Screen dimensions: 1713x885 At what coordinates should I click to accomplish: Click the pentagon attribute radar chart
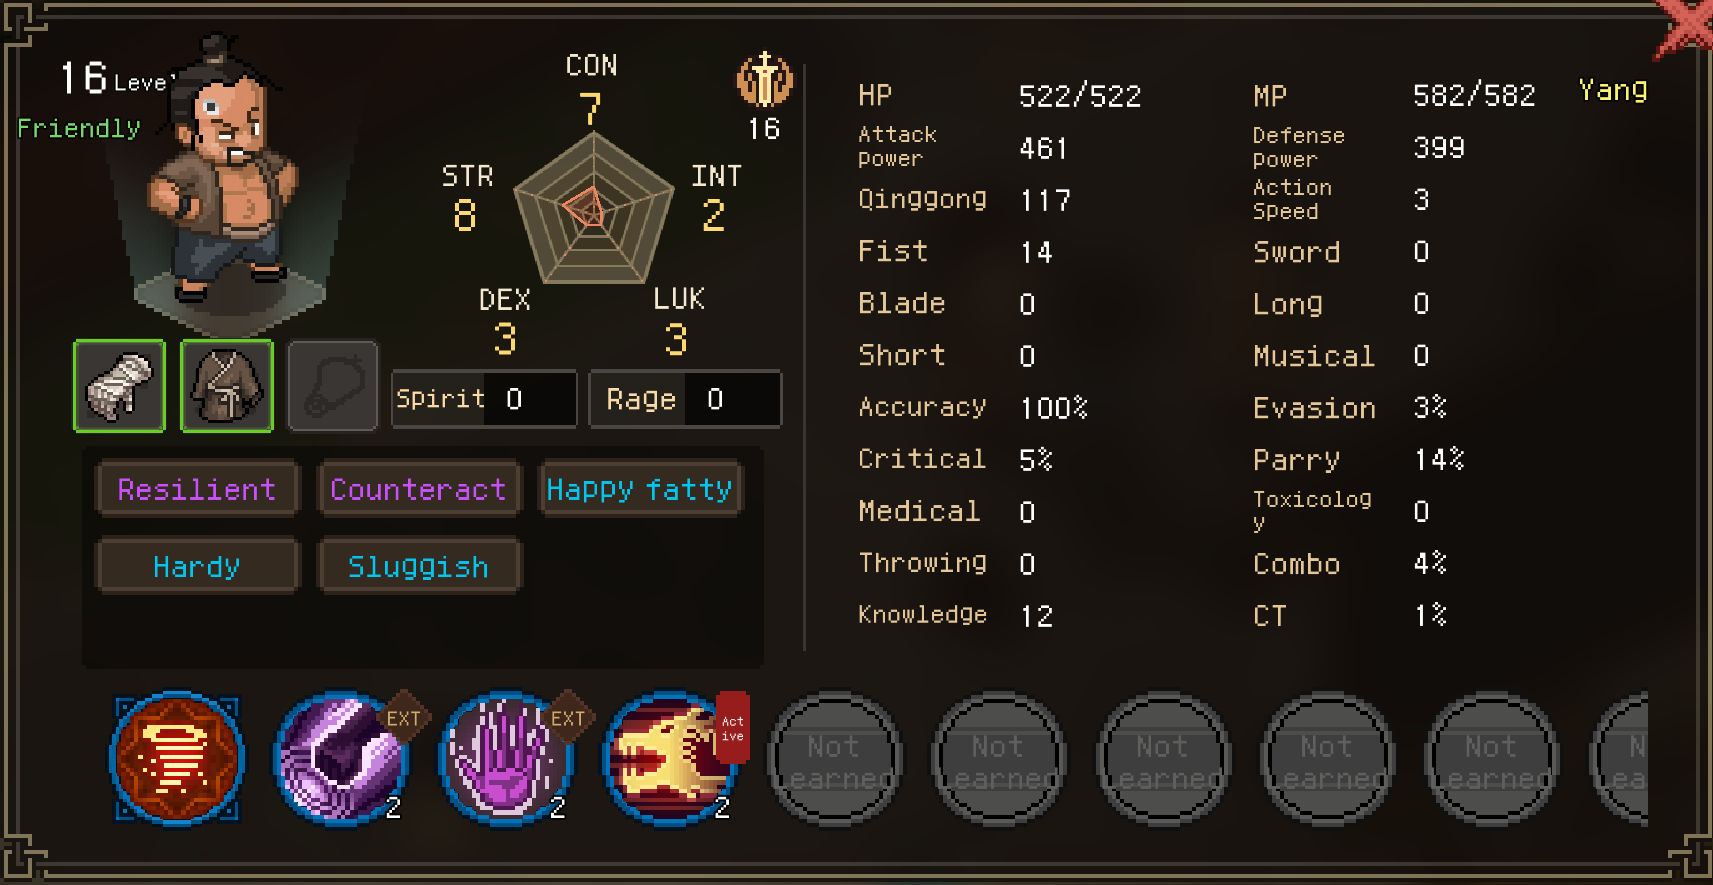pos(594,208)
